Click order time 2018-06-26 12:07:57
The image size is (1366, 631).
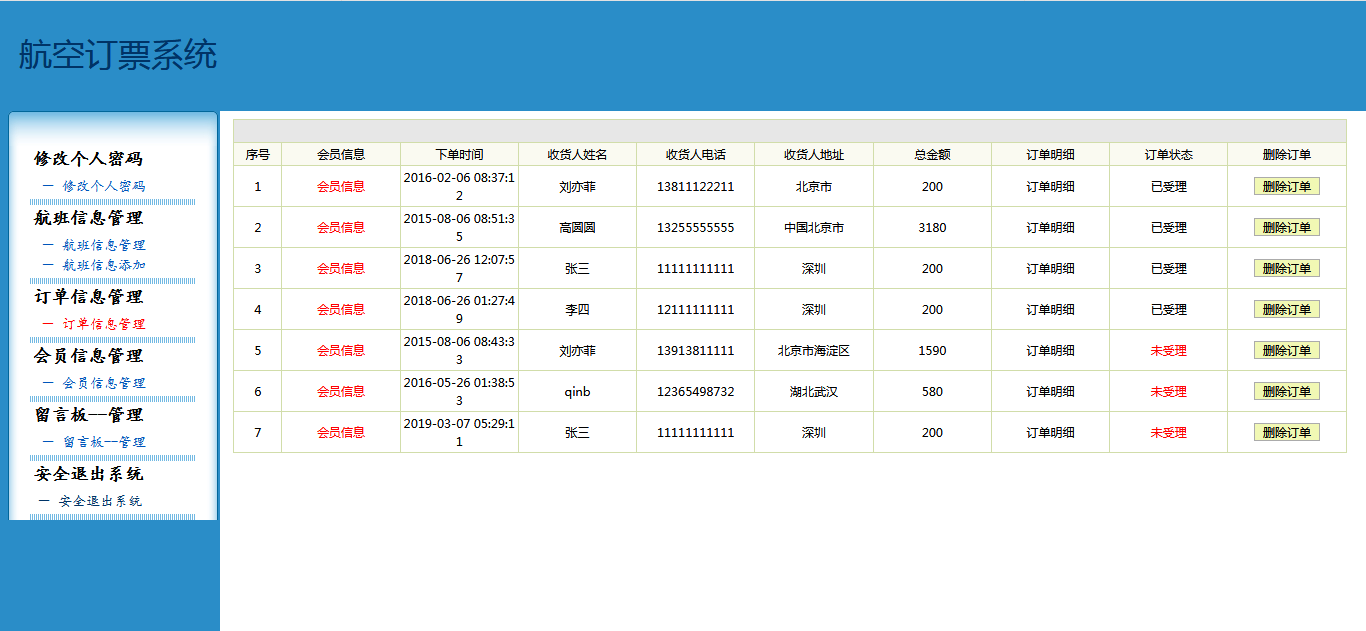click(459, 269)
